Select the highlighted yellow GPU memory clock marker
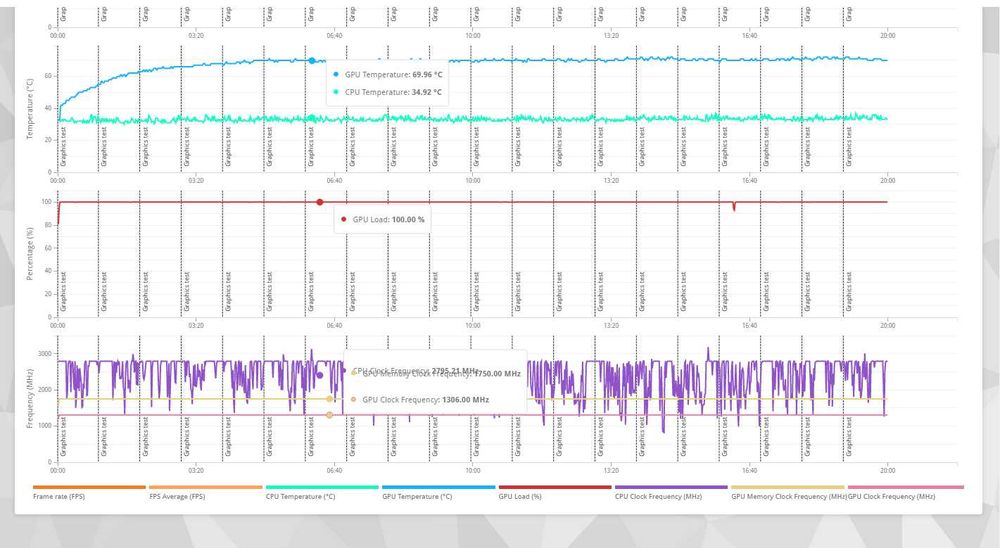 pyautogui.click(x=330, y=399)
